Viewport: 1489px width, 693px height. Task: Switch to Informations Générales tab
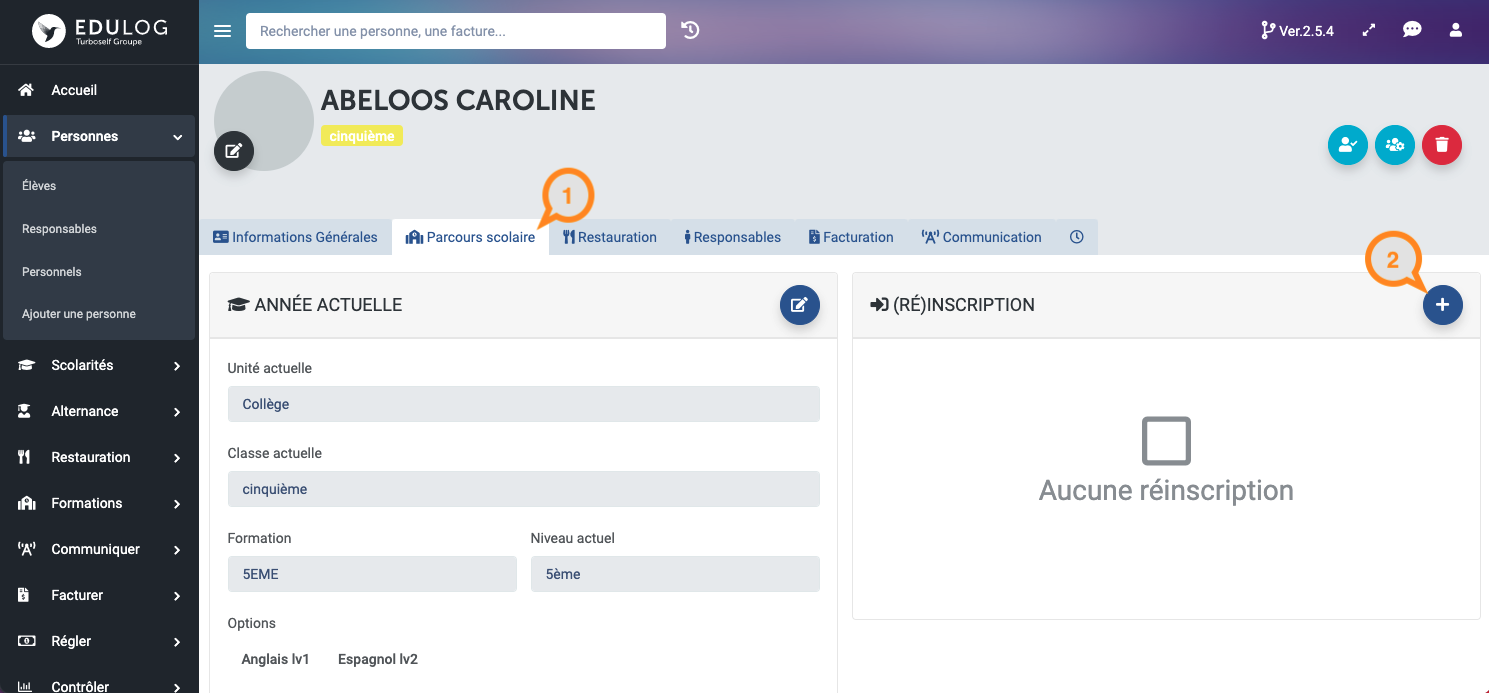pos(295,237)
